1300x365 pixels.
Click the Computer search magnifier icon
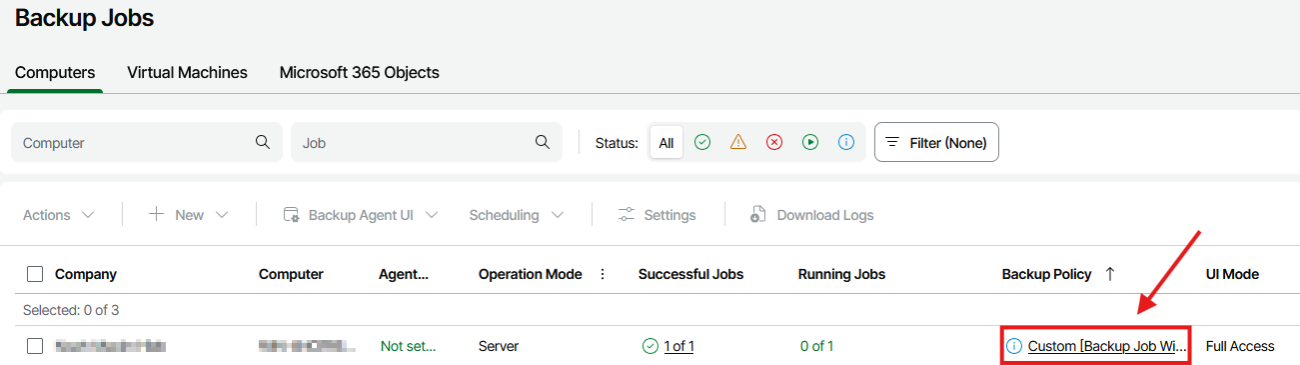(x=263, y=142)
